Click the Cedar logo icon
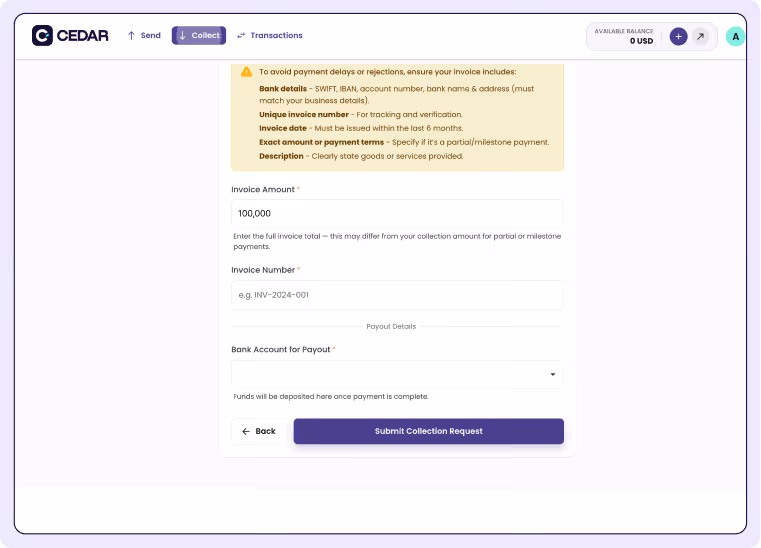The height and width of the screenshot is (548, 761). pyautogui.click(x=42, y=35)
